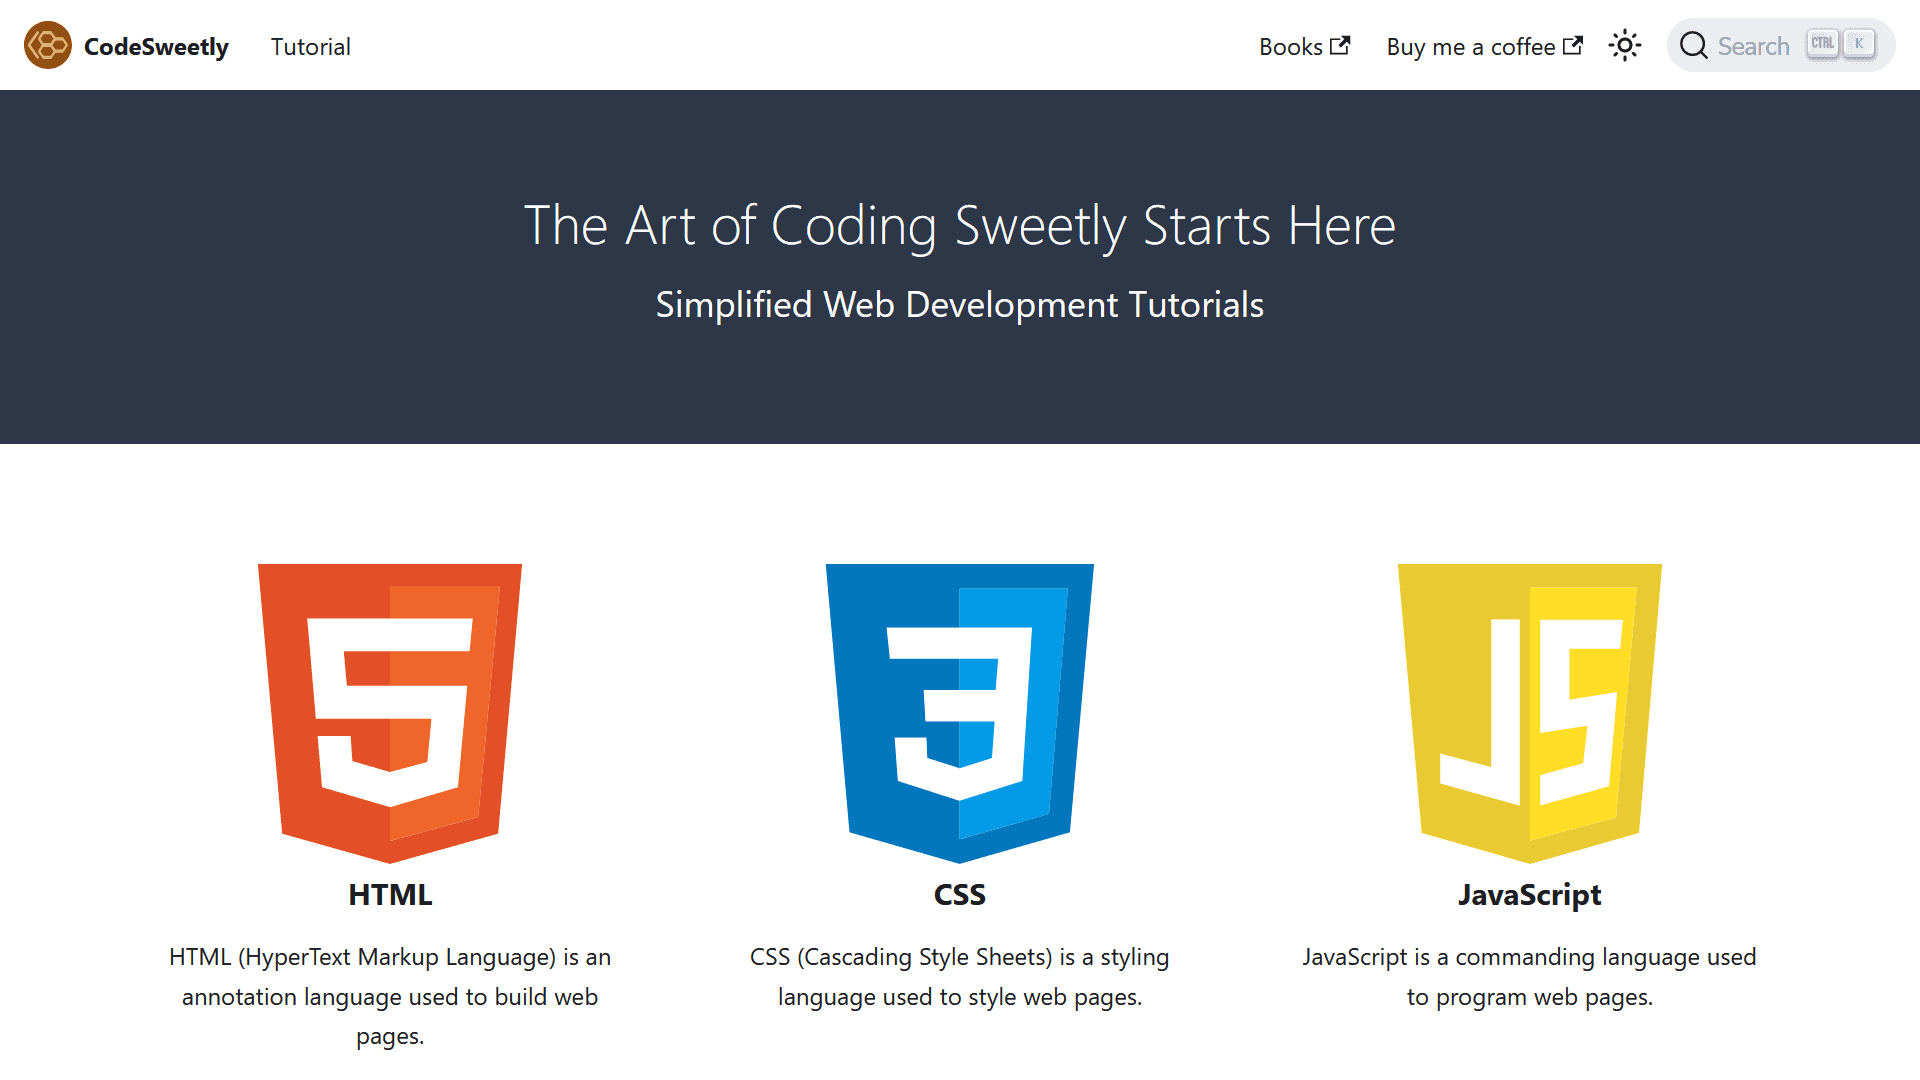This screenshot has height=1080, width=1920.
Task: Click the Search input field
Action: point(1780,45)
